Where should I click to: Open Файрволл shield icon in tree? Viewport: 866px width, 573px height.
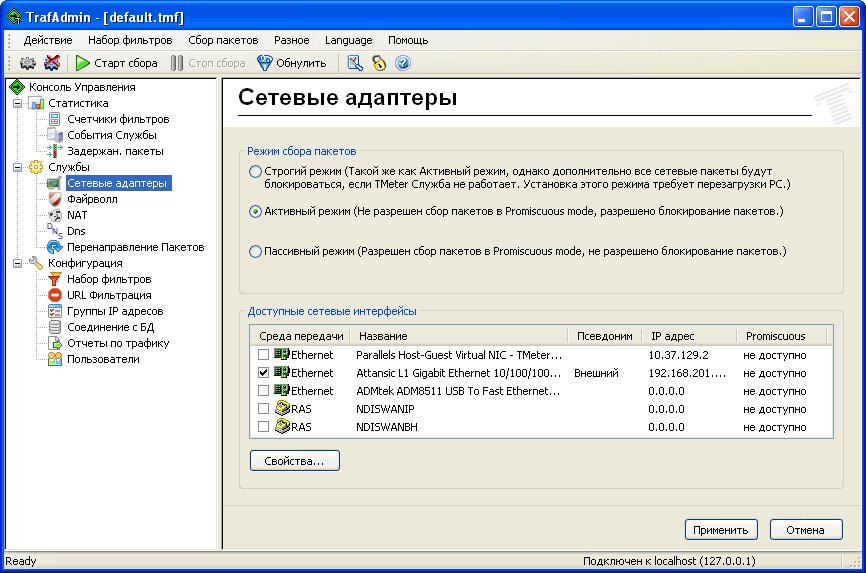[x=55, y=199]
